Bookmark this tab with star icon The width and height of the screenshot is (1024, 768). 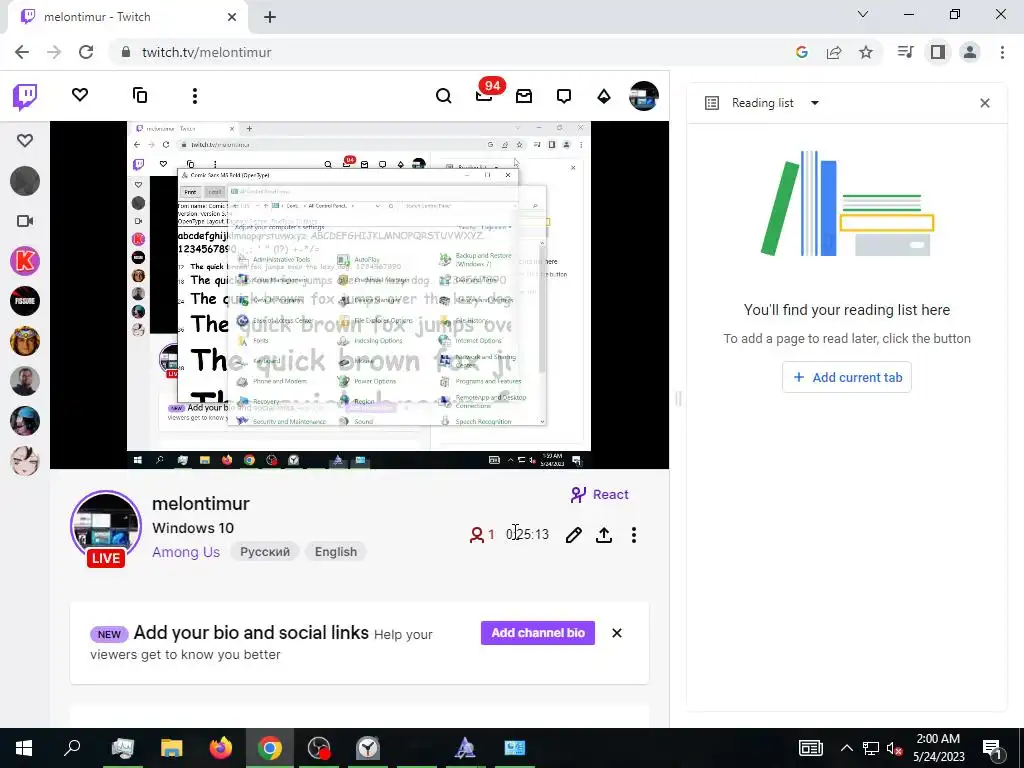(866, 52)
